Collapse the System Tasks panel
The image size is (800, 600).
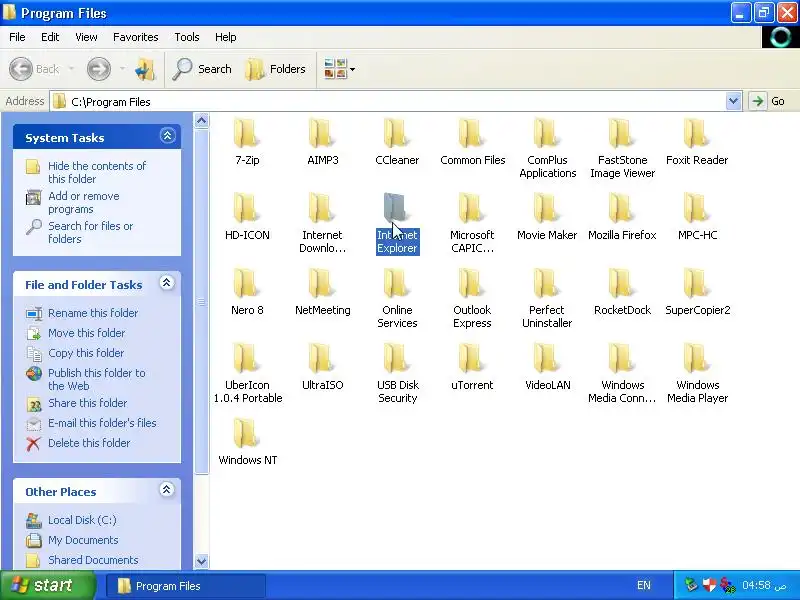tap(167, 136)
